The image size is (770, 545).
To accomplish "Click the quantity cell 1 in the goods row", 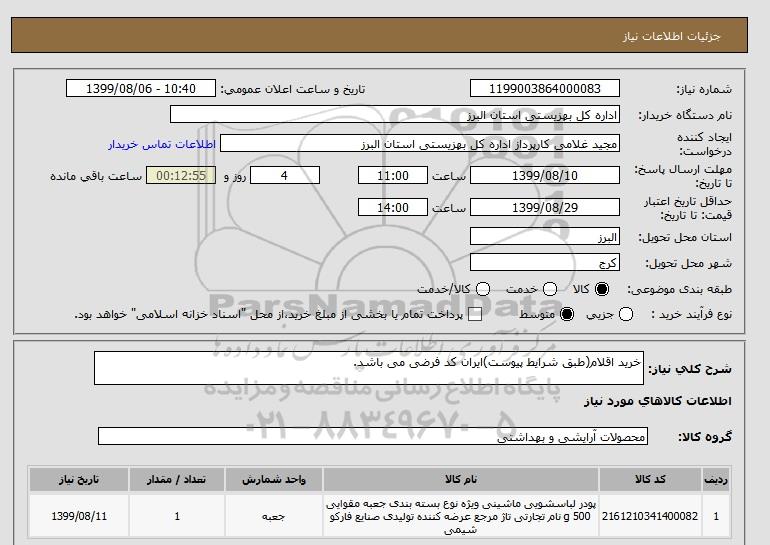I will click(177, 517).
